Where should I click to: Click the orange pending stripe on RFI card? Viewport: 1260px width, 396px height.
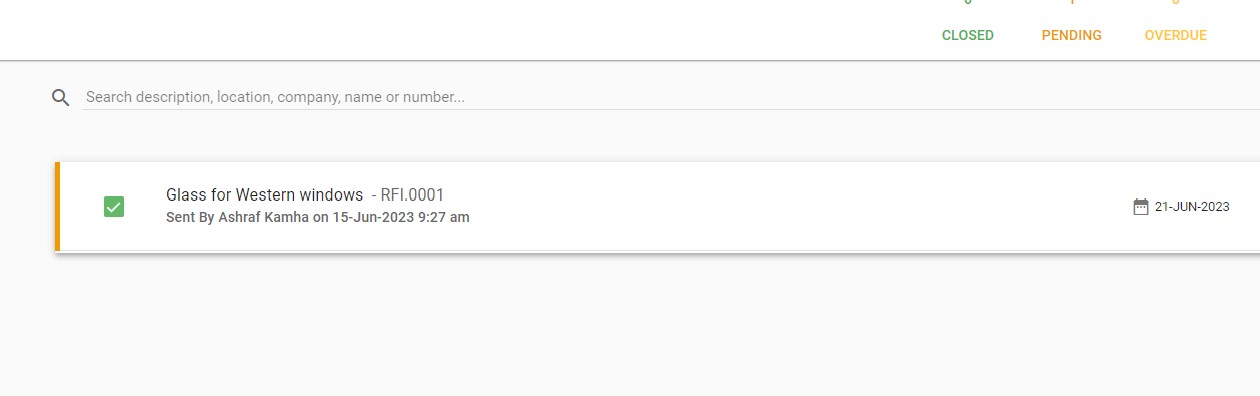[x=57, y=206]
